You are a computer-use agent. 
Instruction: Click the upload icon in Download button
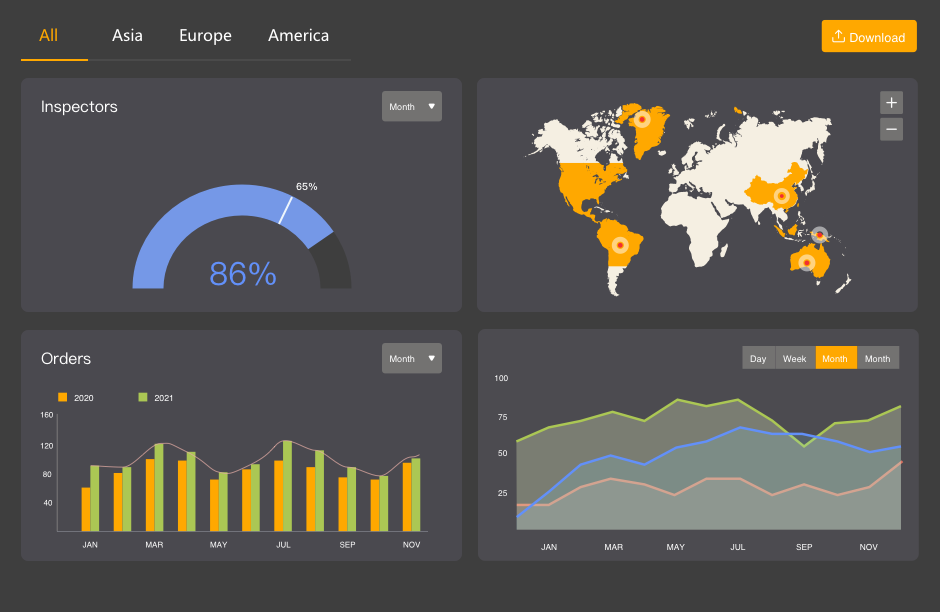(x=838, y=37)
